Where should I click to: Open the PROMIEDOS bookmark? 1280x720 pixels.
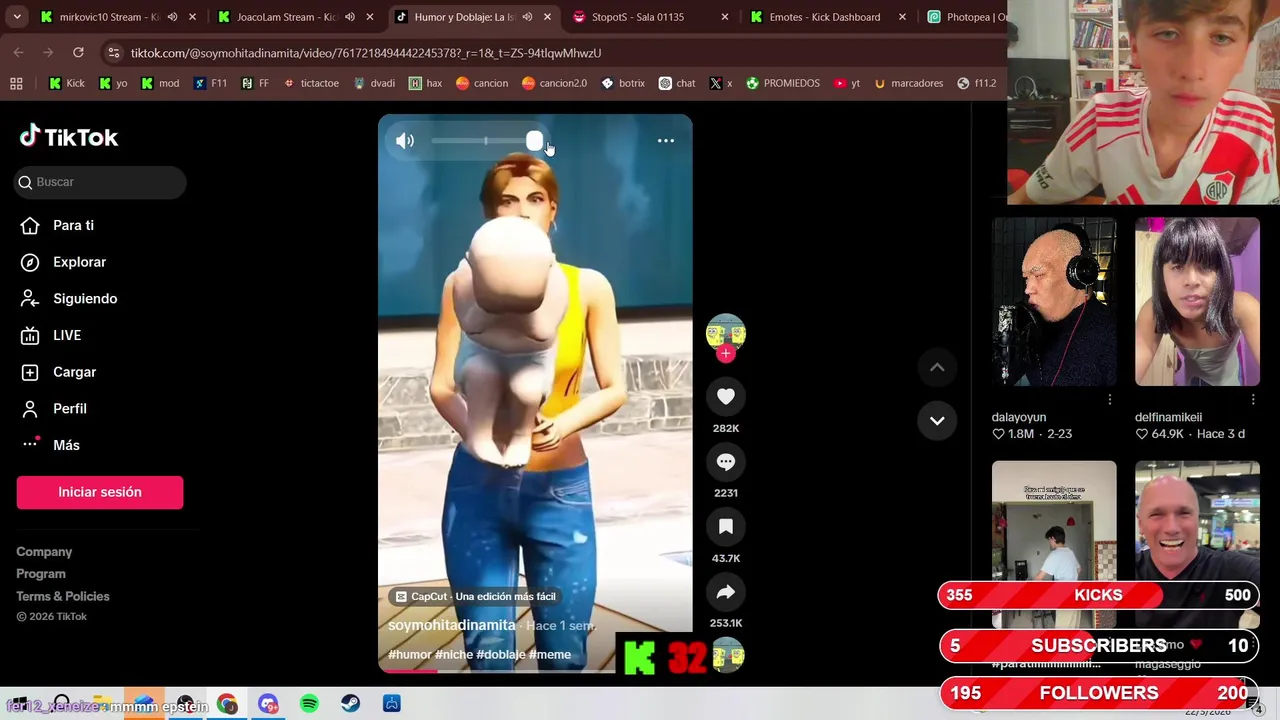782,83
